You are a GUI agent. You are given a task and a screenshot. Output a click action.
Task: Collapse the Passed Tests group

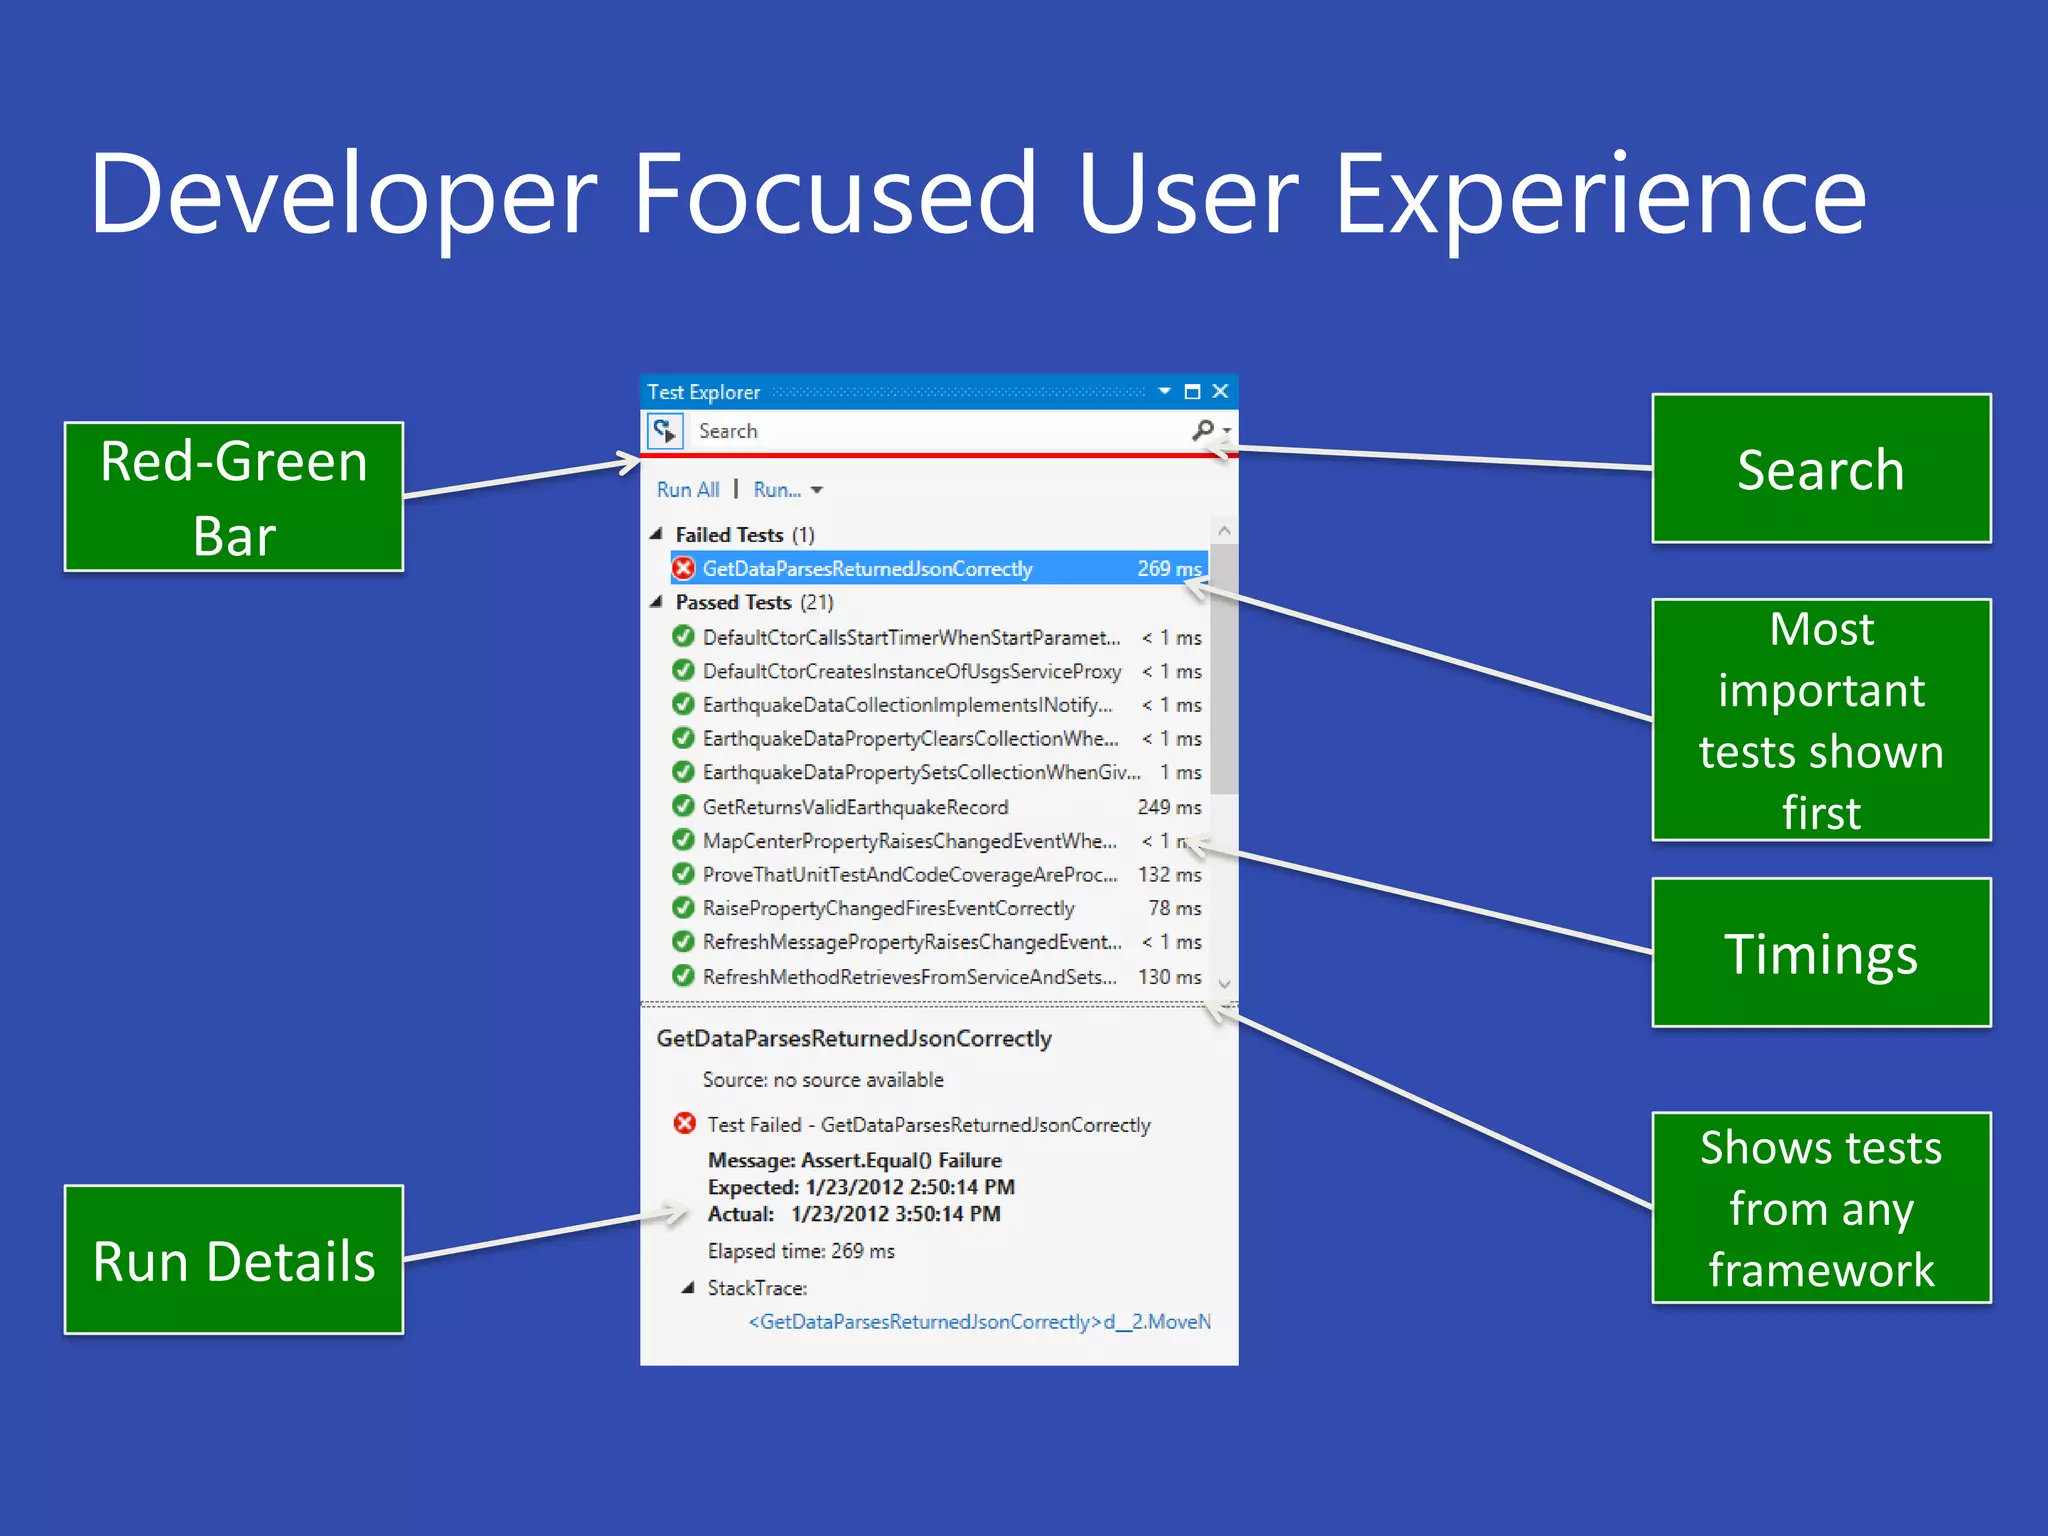click(x=656, y=602)
